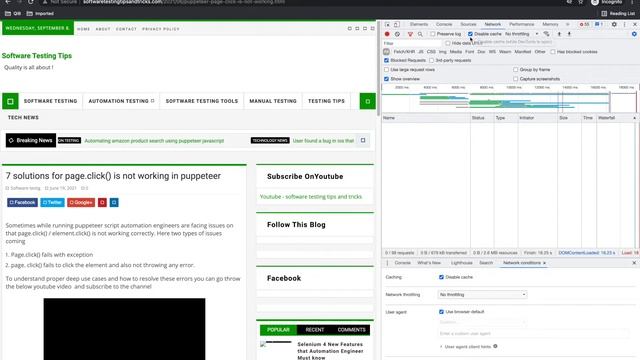Open network conditions wifi icon

click(547, 34)
